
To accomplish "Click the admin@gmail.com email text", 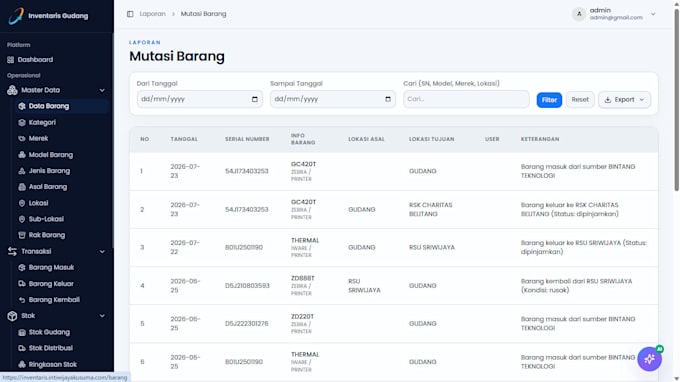I will tap(616, 18).
